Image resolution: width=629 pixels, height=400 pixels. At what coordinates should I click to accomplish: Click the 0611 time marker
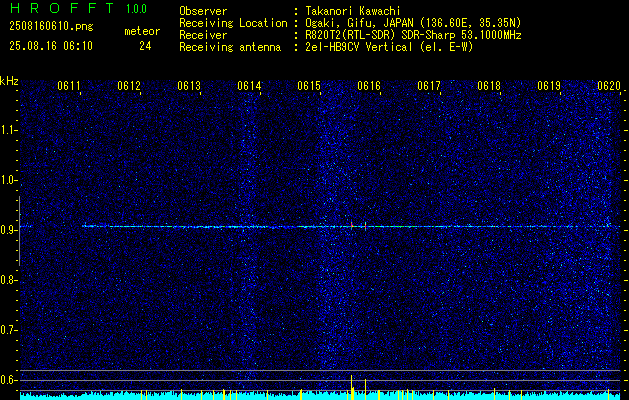pos(69,86)
